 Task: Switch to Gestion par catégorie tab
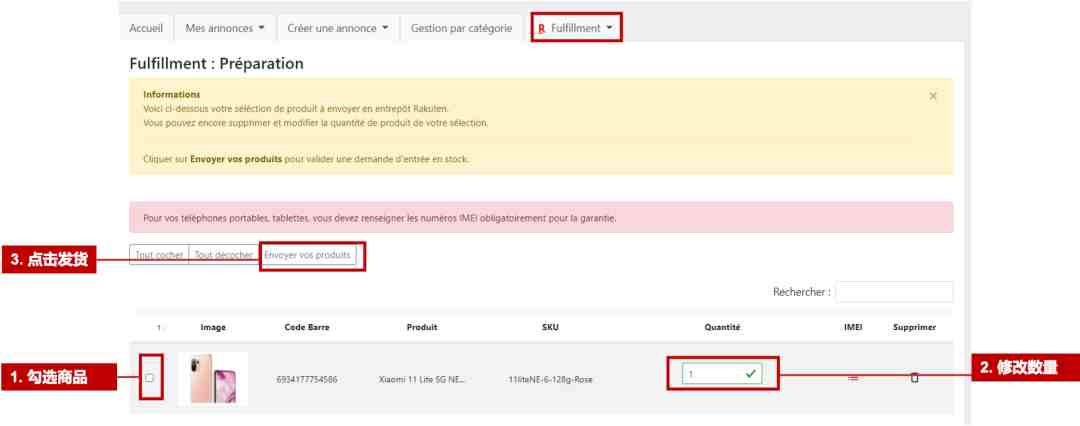tap(461, 28)
